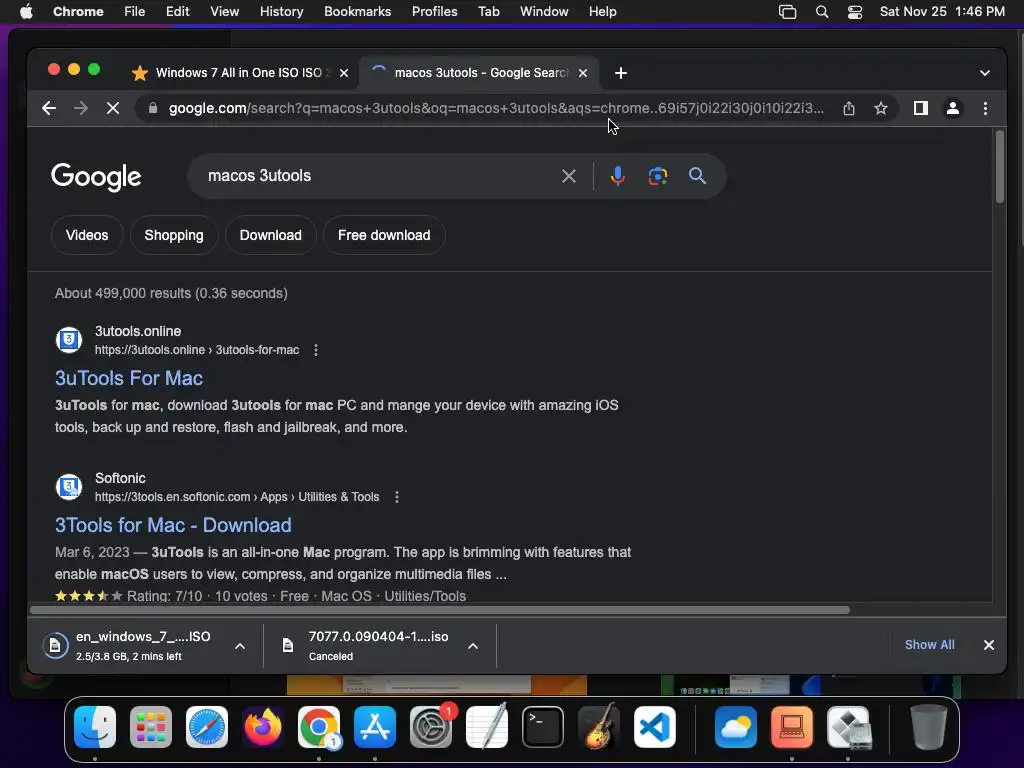Open a new tab with plus button

click(620, 73)
